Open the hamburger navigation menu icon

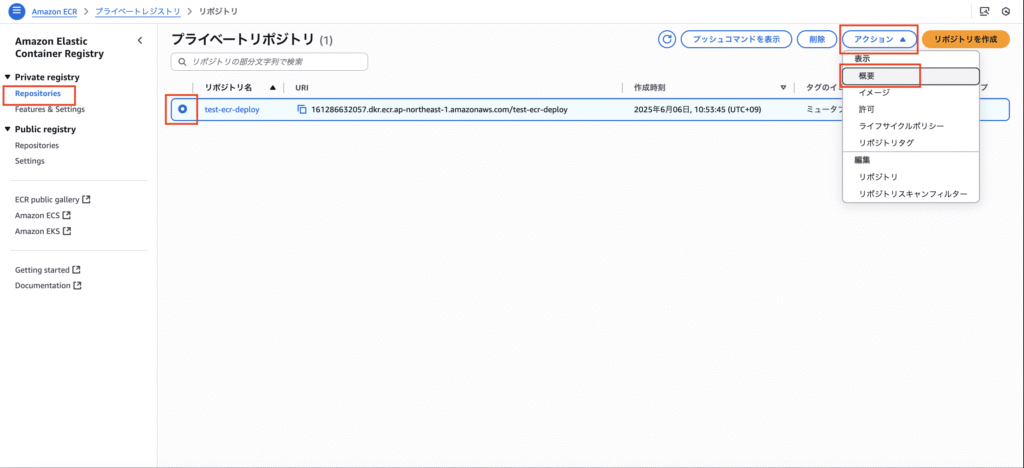click(16, 12)
